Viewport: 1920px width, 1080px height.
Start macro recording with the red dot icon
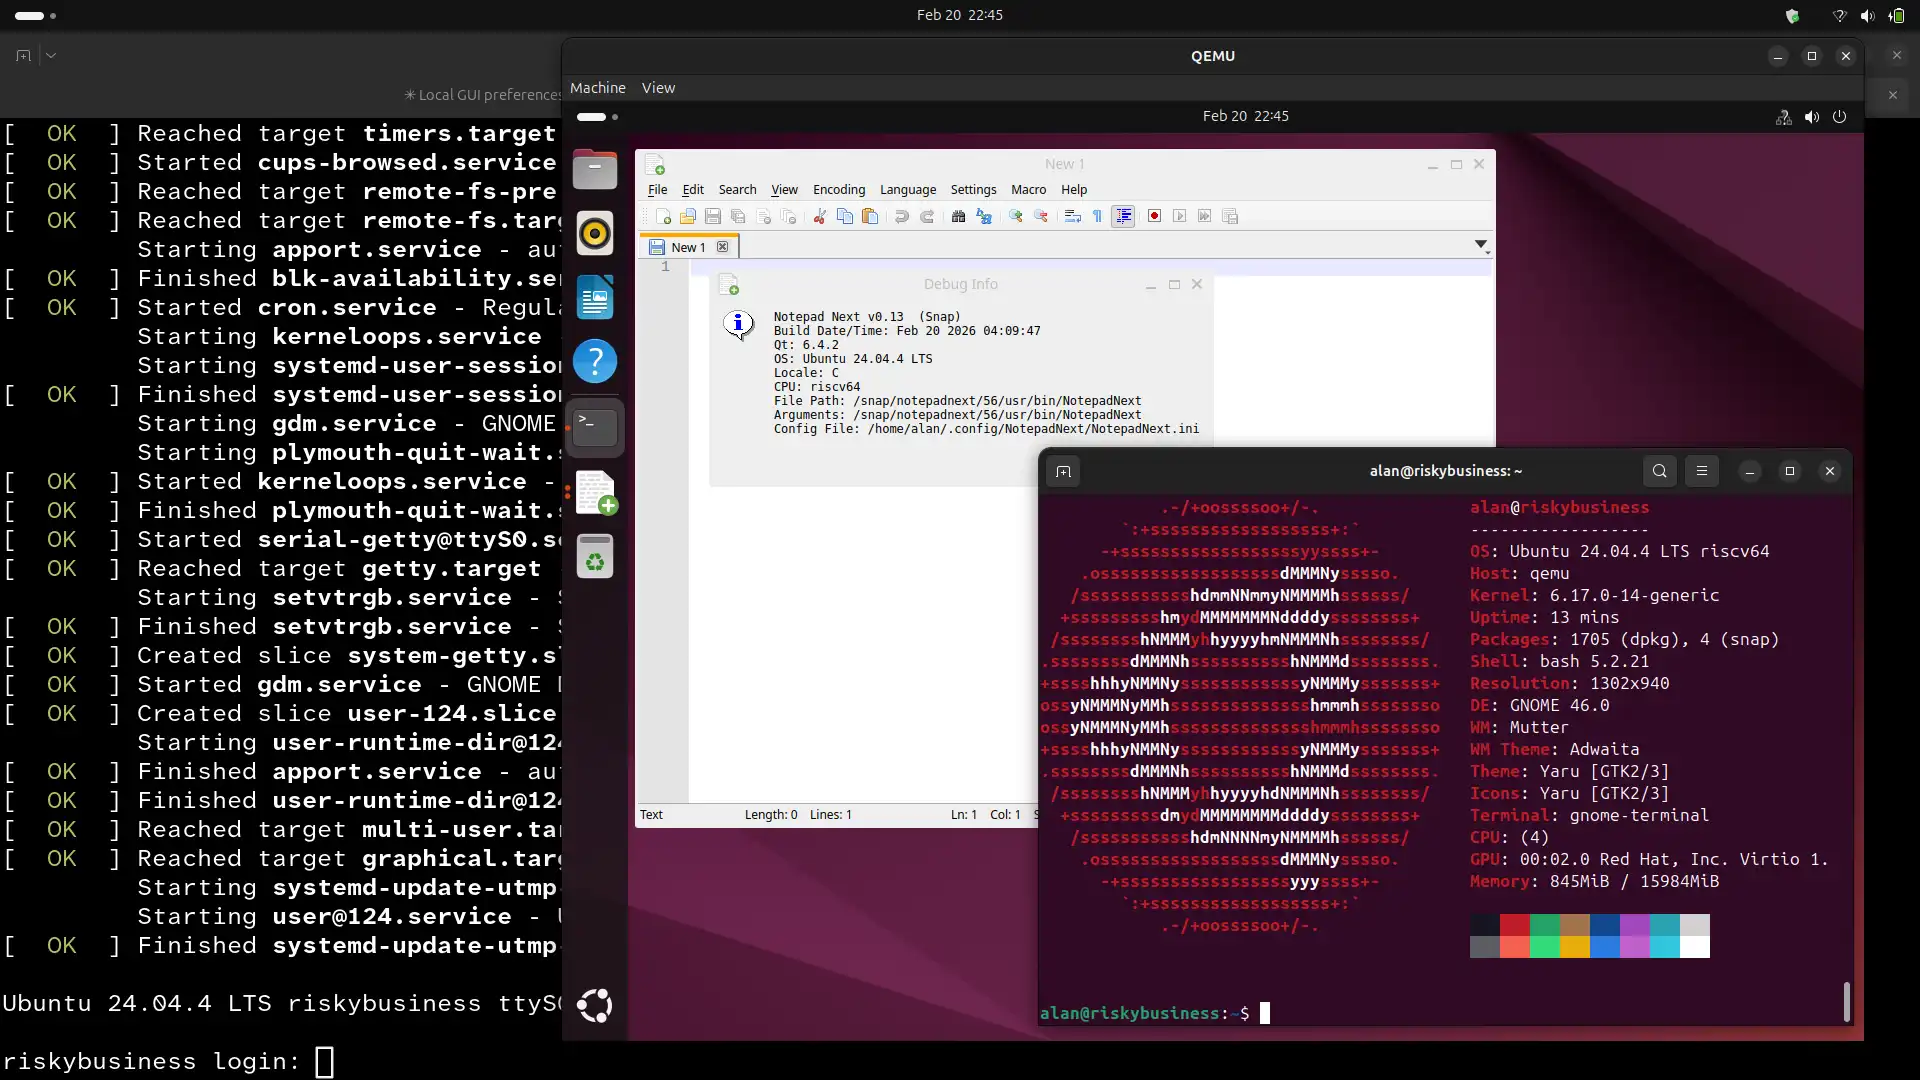pyautogui.click(x=1154, y=216)
